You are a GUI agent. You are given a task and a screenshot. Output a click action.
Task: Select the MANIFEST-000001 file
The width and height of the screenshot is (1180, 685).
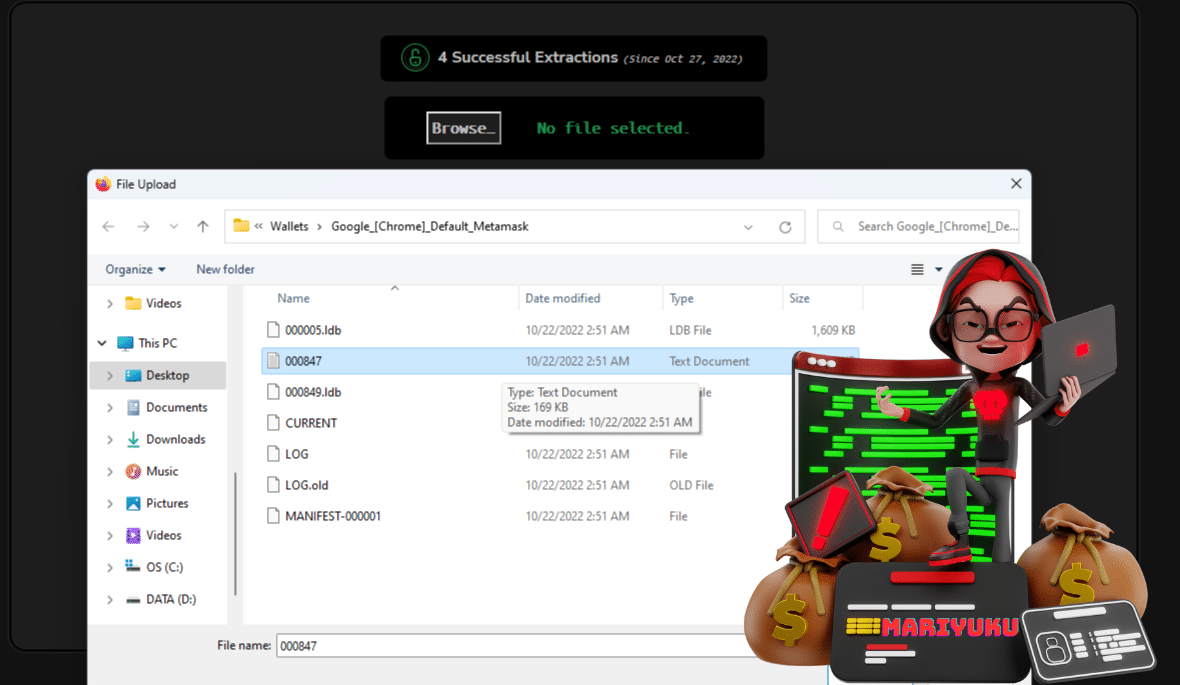coord(332,517)
